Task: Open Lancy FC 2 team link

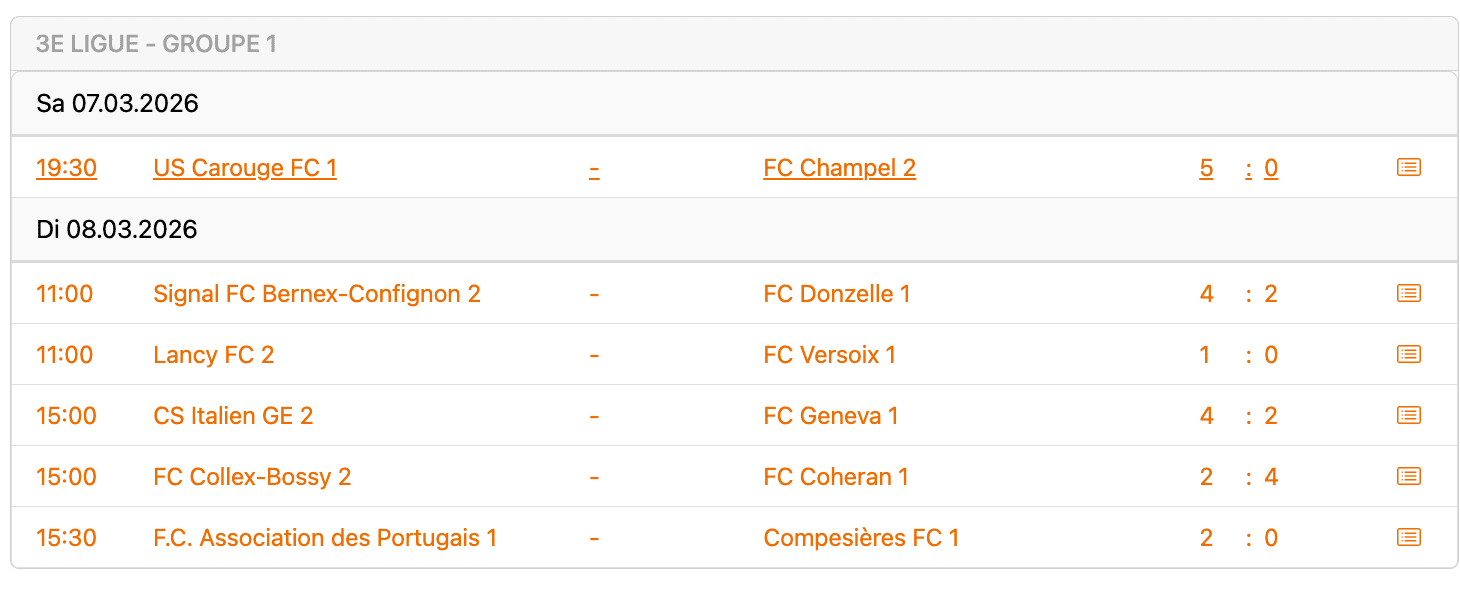Action: [x=213, y=355]
